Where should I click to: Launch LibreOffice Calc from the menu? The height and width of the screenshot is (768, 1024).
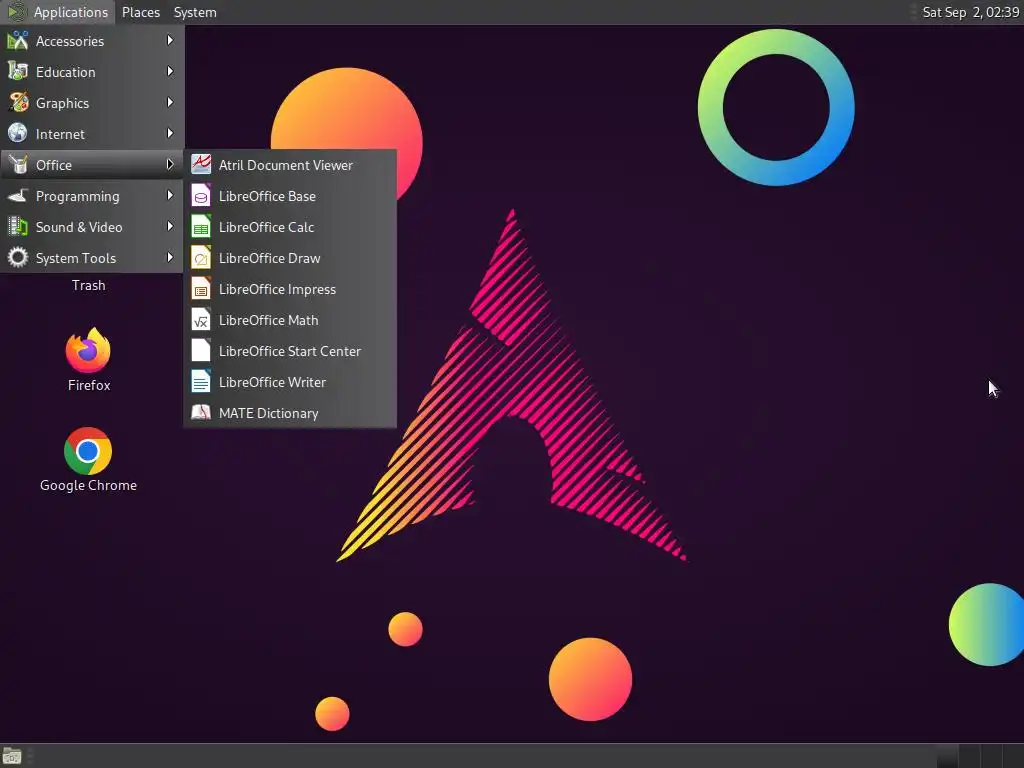coord(290,227)
